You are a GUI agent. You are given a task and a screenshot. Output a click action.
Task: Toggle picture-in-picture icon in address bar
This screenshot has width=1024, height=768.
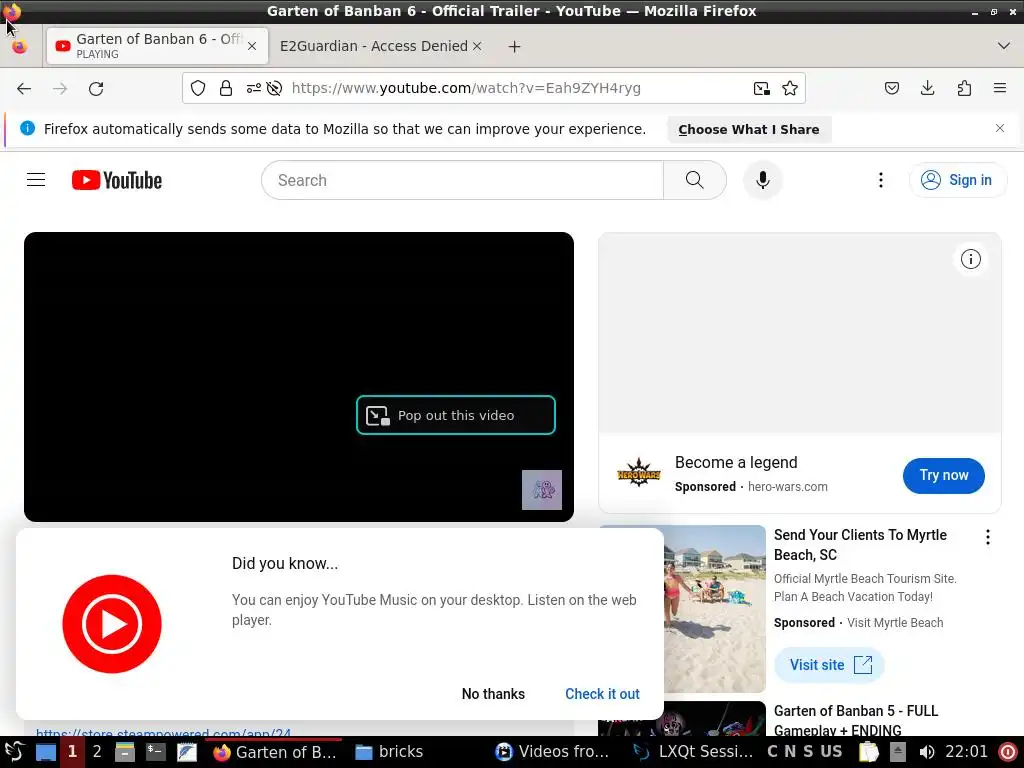(x=761, y=88)
